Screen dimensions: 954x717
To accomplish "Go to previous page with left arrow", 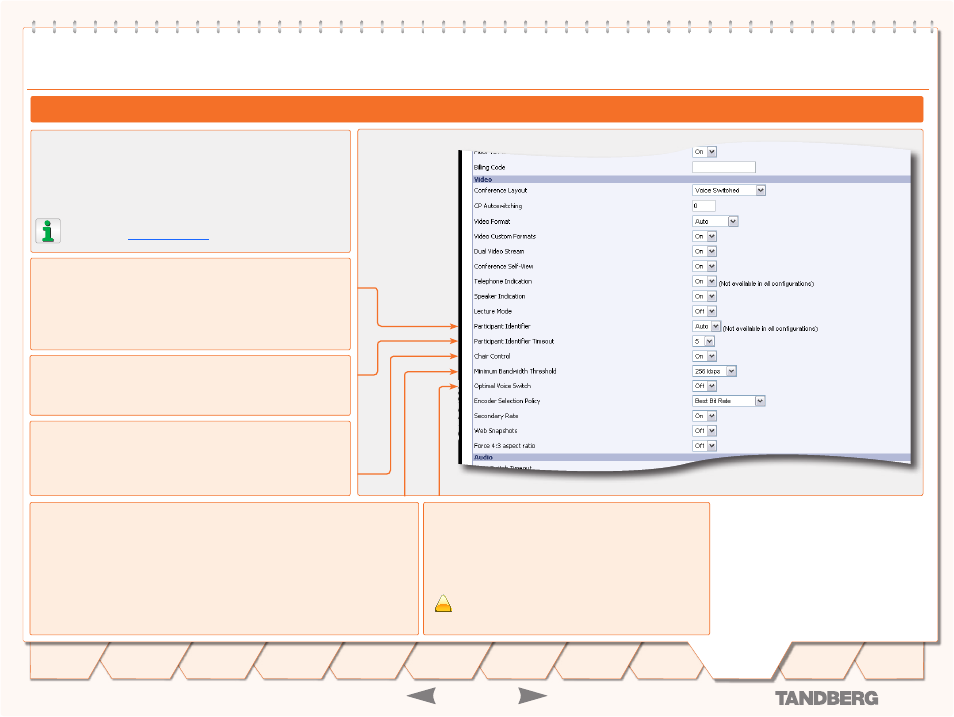I will click(x=421, y=696).
